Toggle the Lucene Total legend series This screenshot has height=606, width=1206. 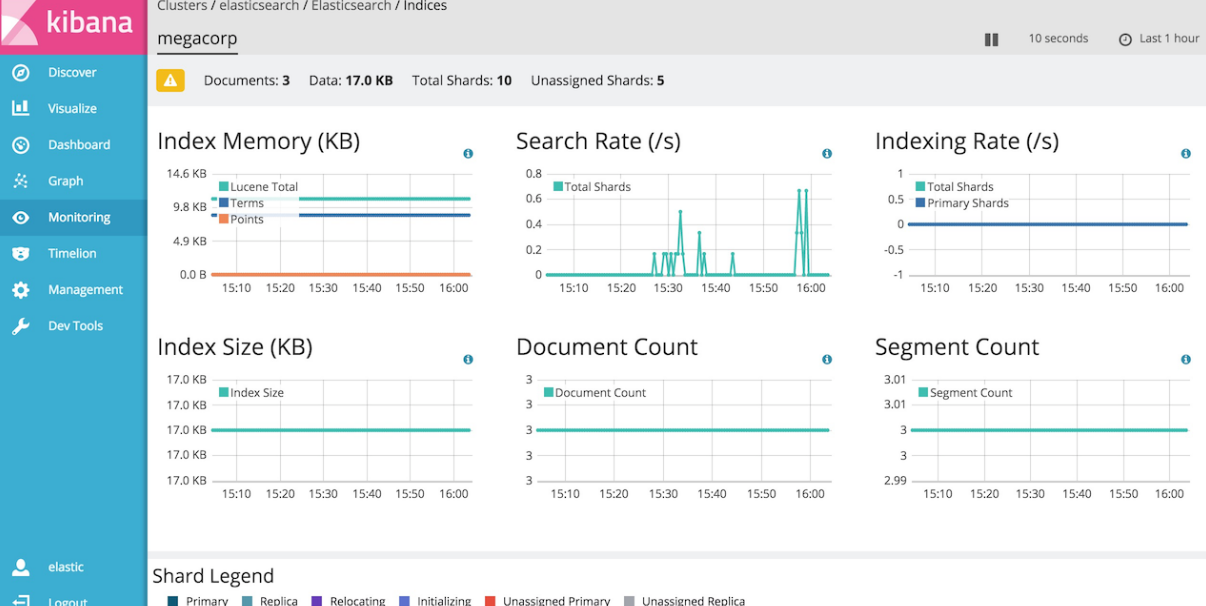click(263, 187)
